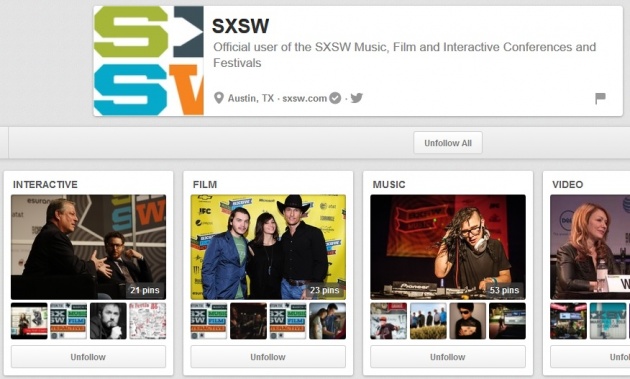
Task: Open the FILM board title
Action: [205, 184]
